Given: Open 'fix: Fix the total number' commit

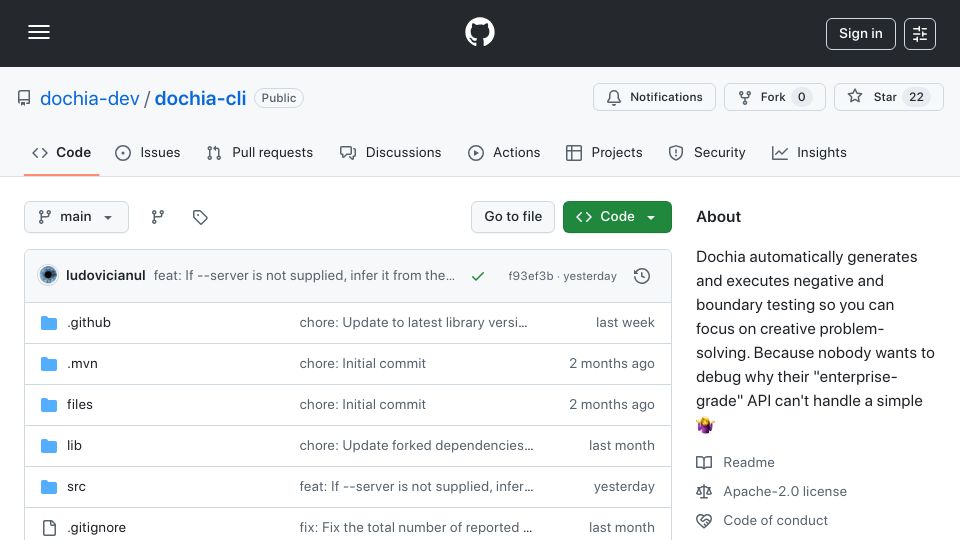Looking at the screenshot, I should [416, 528].
